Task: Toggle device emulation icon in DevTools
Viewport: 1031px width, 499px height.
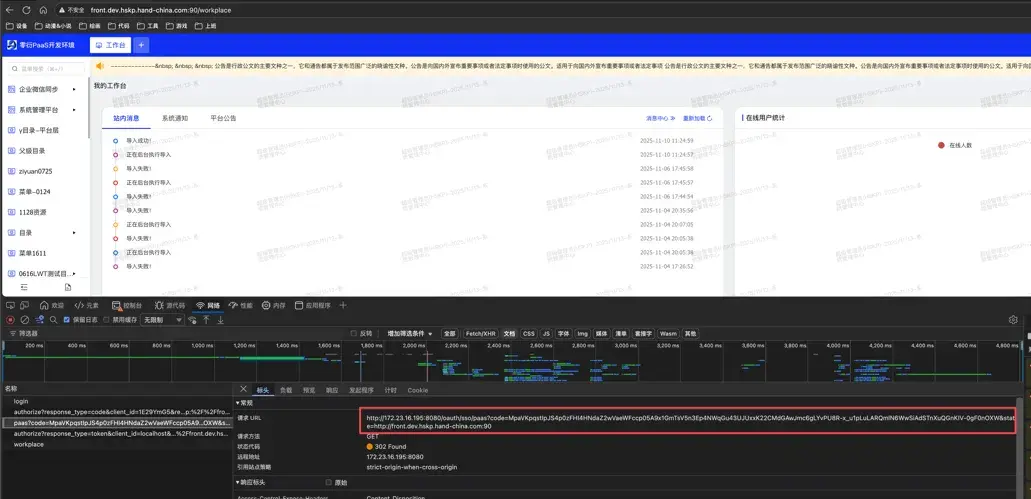Action: point(25,305)
